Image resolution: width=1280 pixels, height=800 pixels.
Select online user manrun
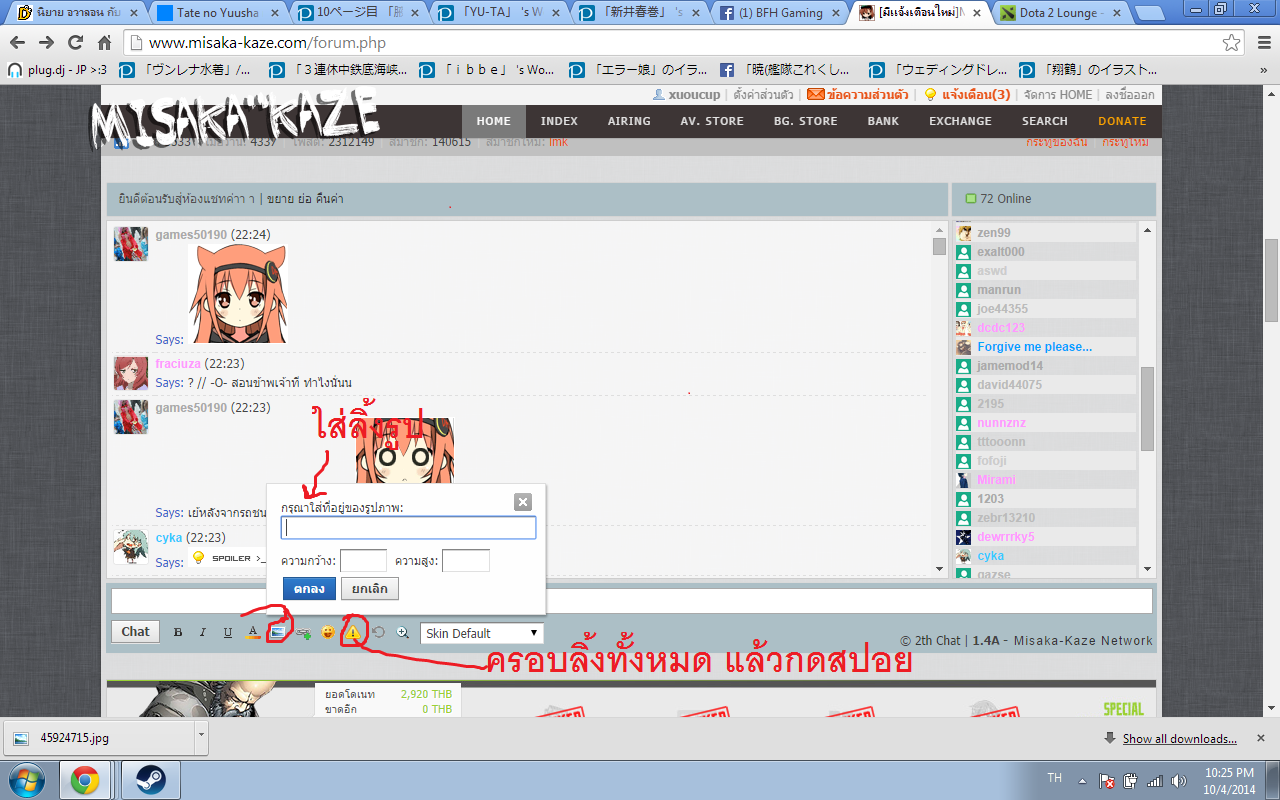(x=998, y=290)
